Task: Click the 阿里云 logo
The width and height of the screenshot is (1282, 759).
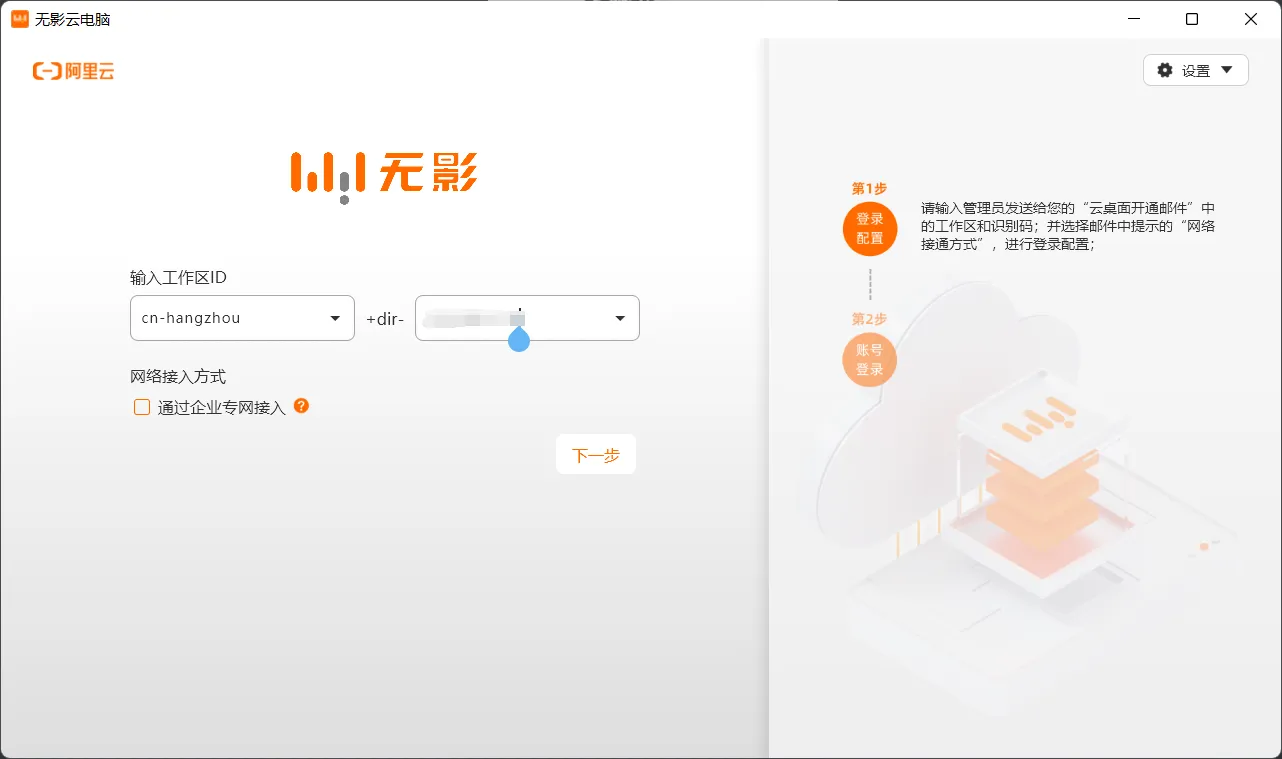Action: [73, 71]
